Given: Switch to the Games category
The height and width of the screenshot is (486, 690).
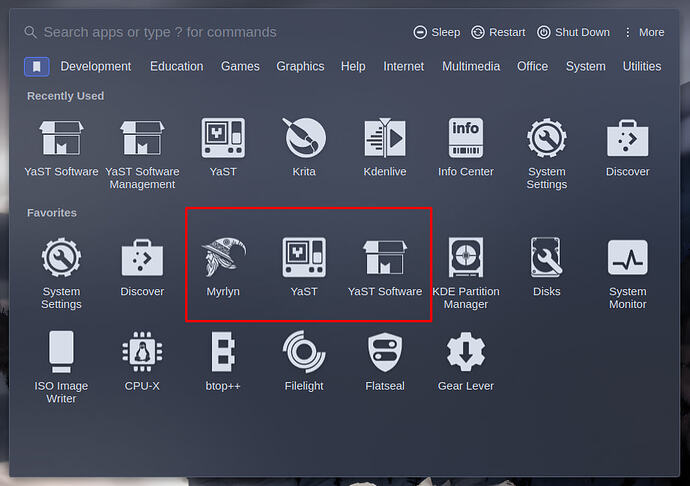Looking at the screenshot, I should click(240, 66).
